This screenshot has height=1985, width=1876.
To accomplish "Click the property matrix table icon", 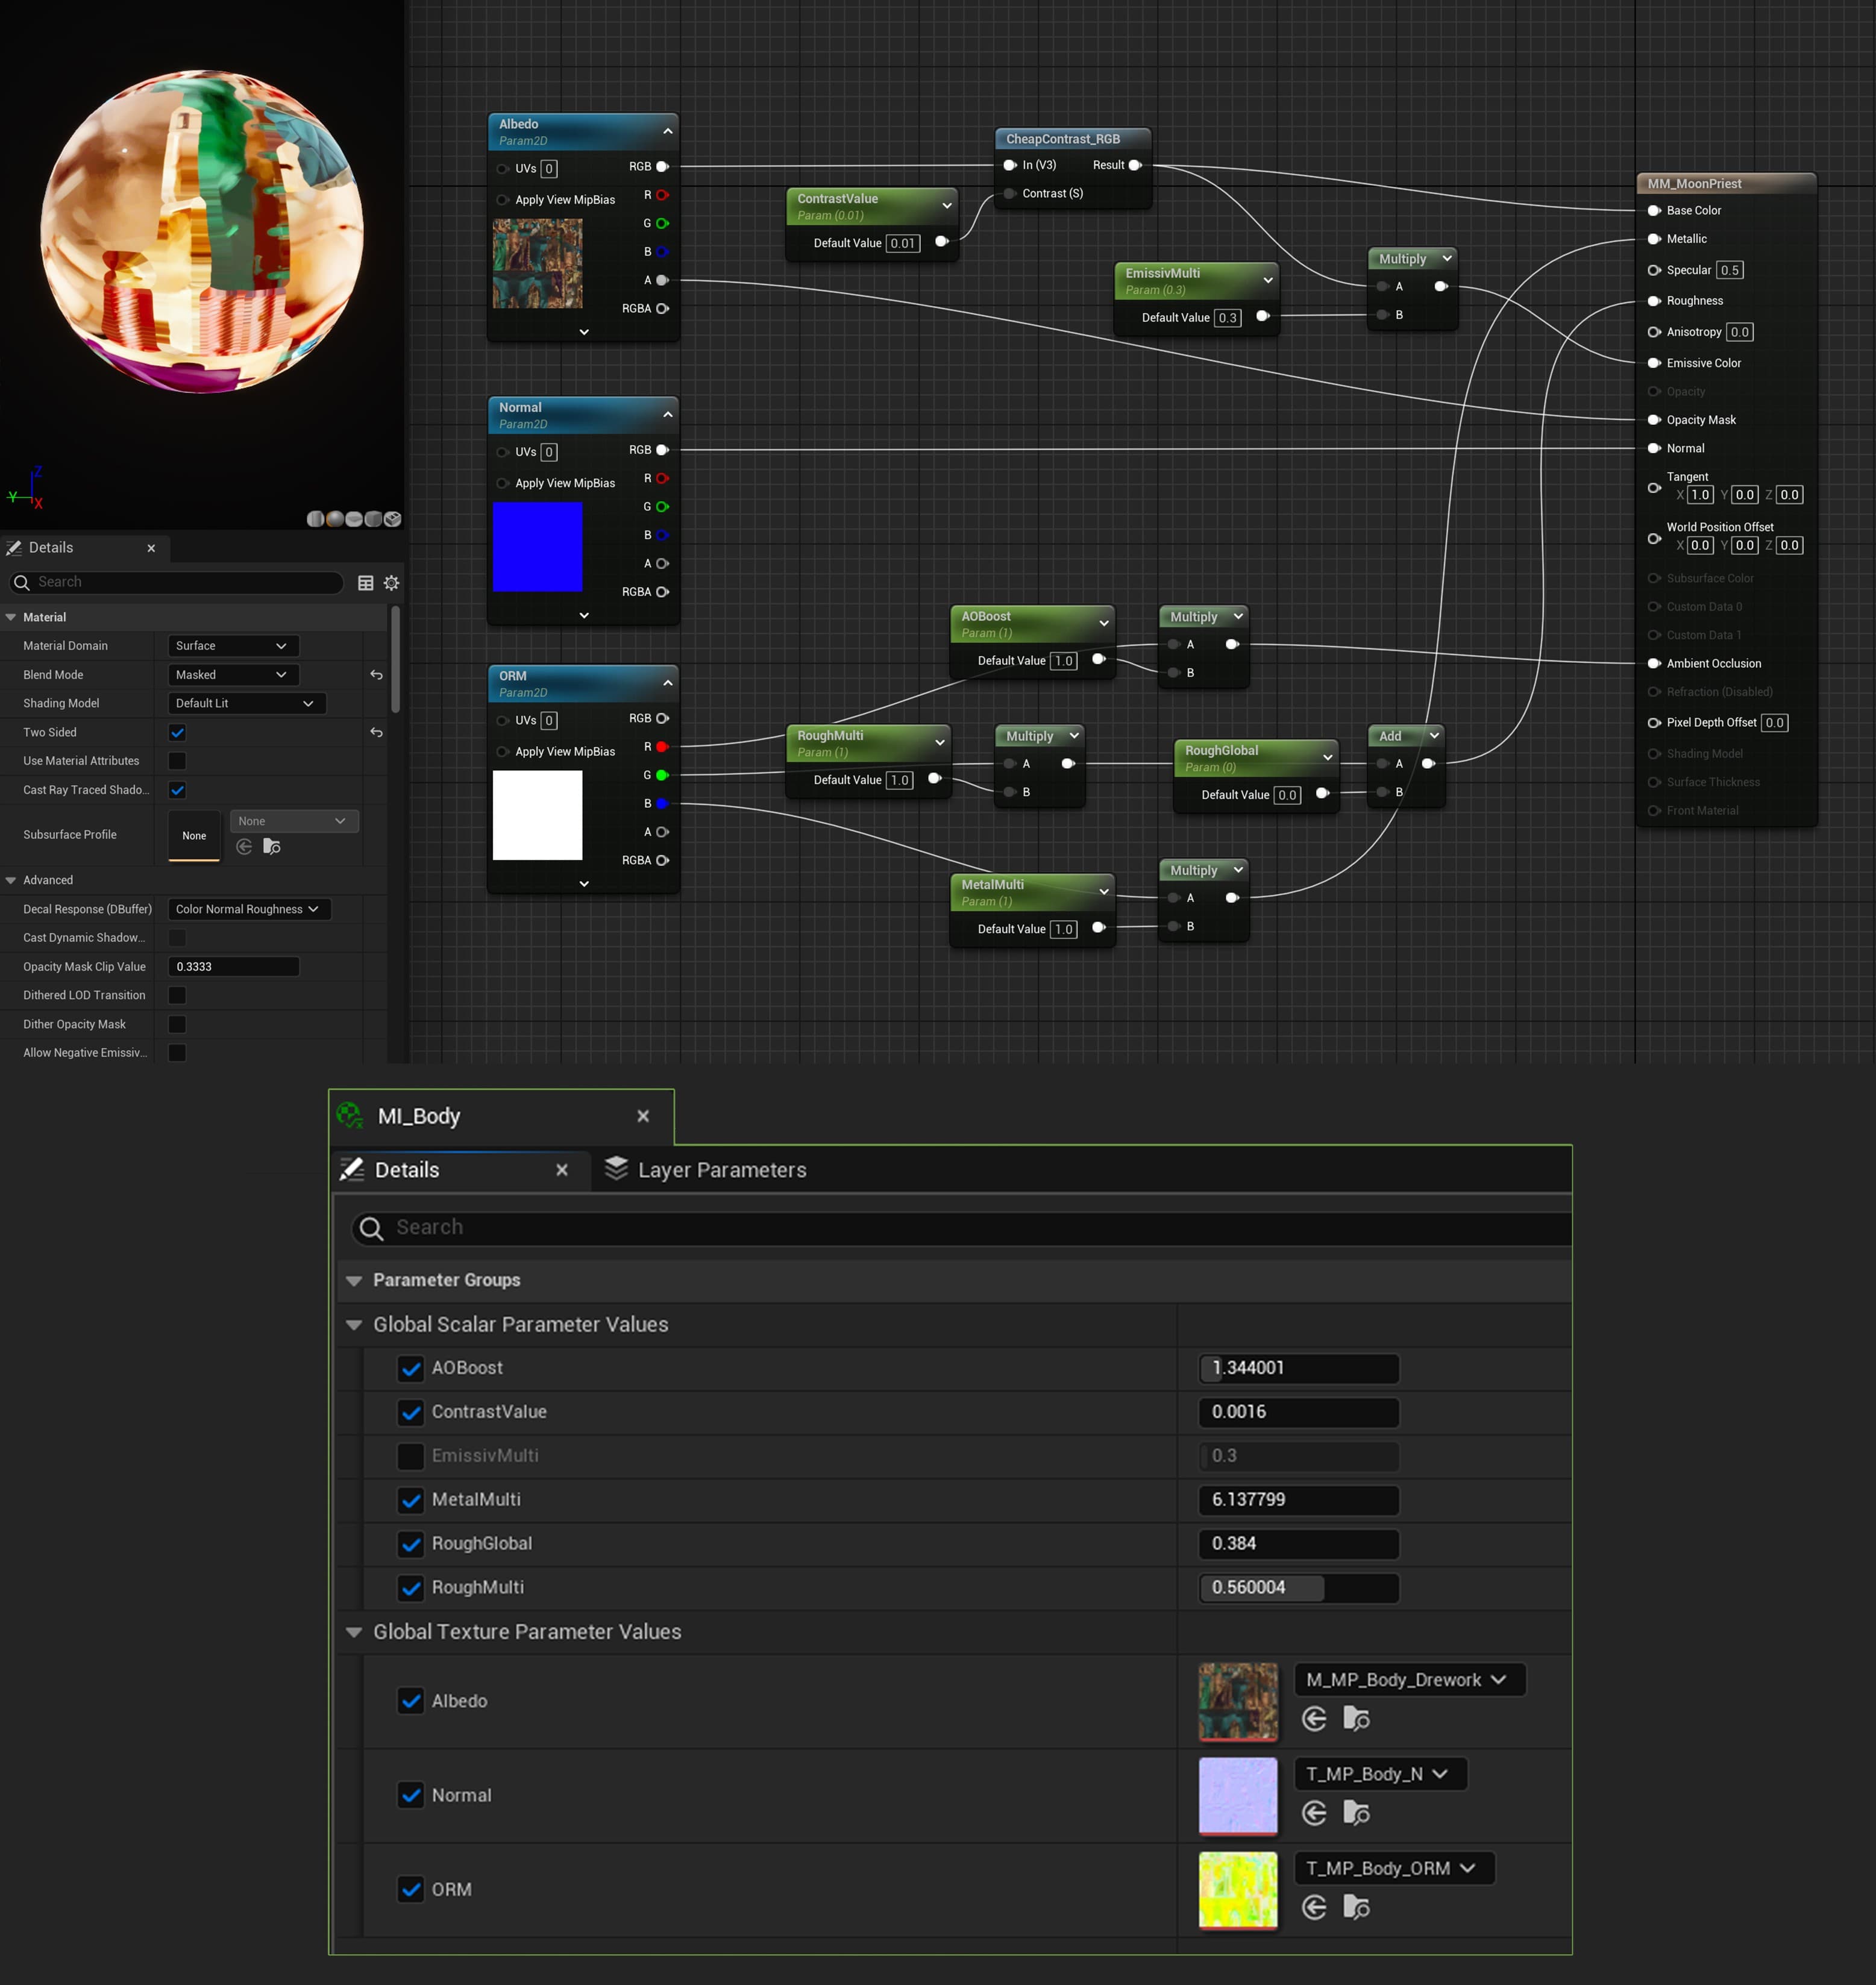I will pyautogui.click(x=366, y=583).
